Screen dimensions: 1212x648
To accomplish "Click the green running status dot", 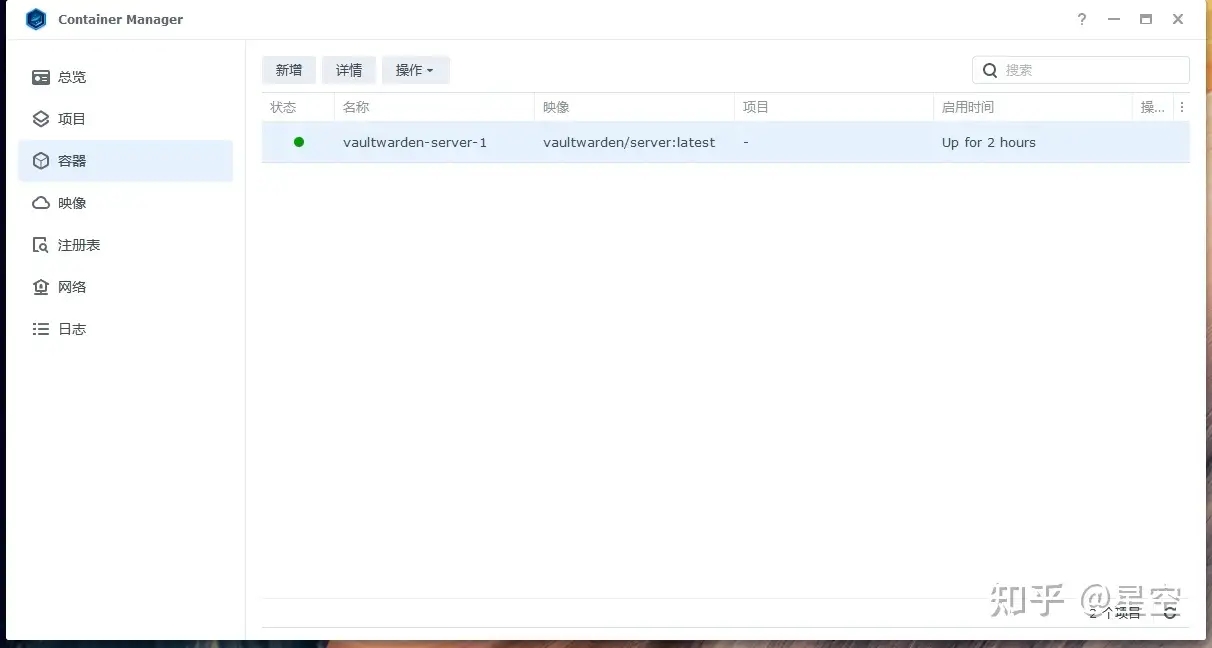I will coord(299,142).
